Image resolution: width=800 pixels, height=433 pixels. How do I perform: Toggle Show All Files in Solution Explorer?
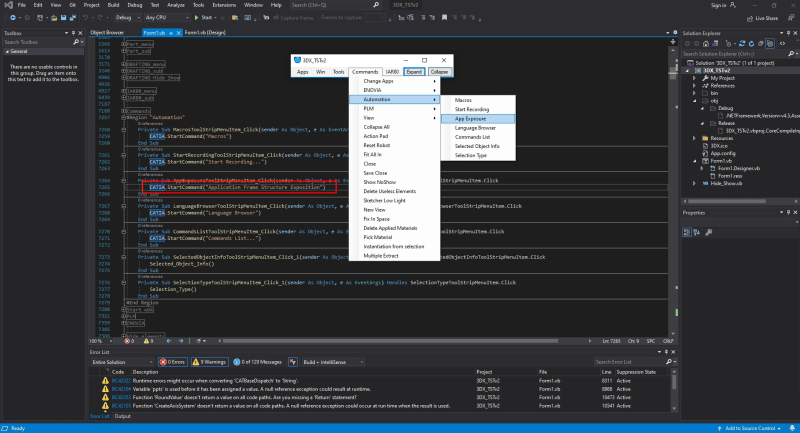(x=770, y=44)
